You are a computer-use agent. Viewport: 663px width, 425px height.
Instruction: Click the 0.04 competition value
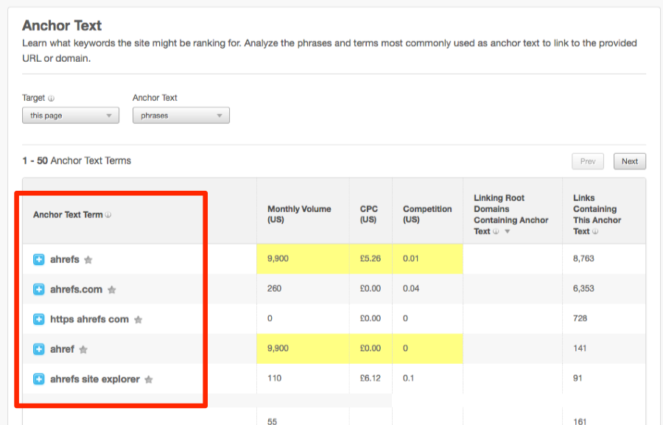[411, 288]
